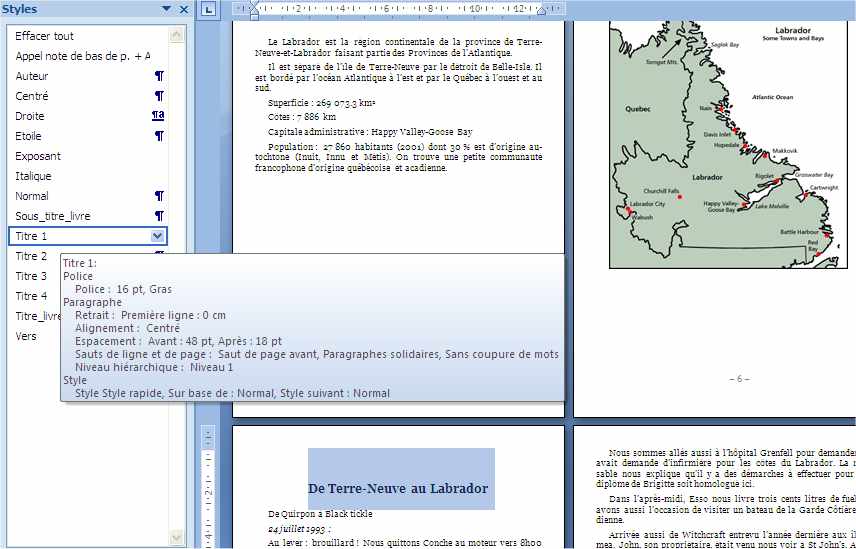Open the Styles pane options dropdown arrow

(x=167, y=9)
